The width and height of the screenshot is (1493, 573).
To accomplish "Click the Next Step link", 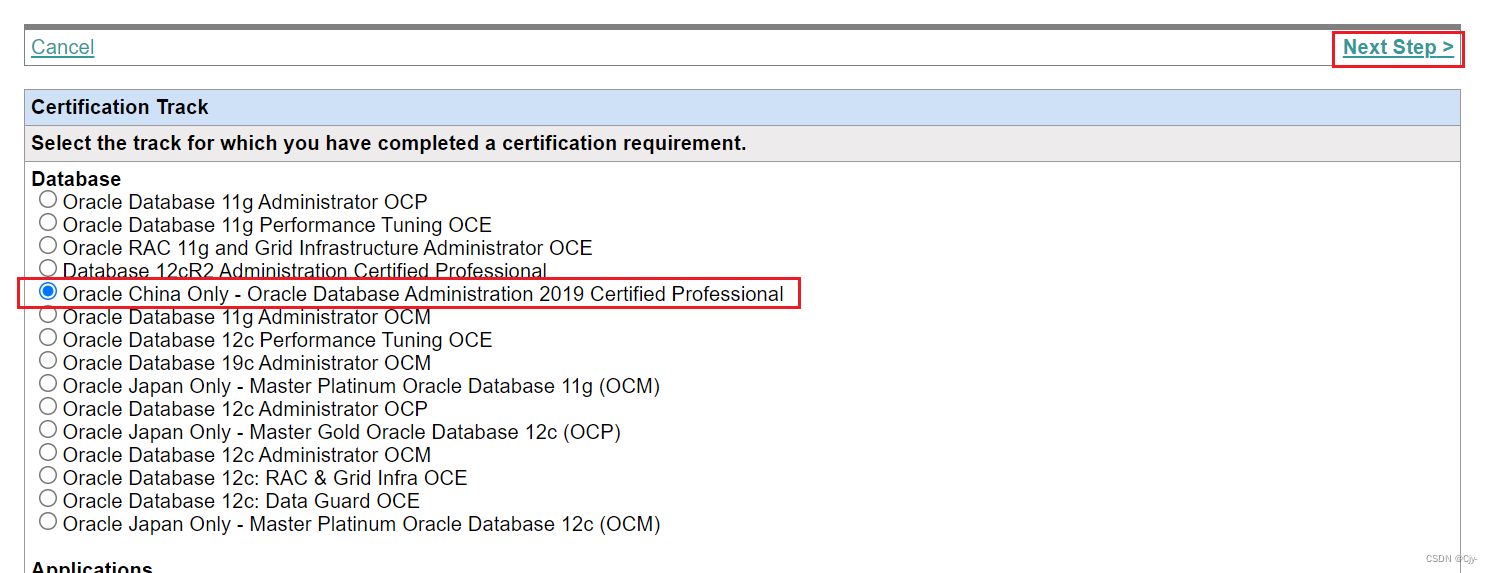I will pyautogui.click(x=1397, y=47).
